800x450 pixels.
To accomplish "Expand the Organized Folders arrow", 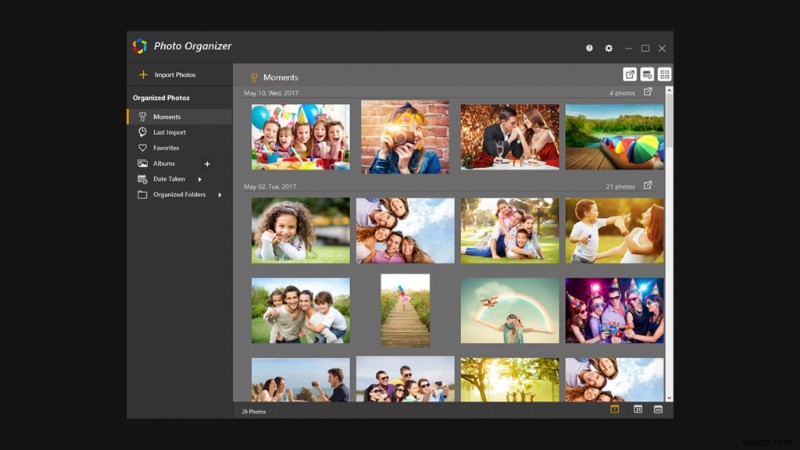I will tap(220, 195).
